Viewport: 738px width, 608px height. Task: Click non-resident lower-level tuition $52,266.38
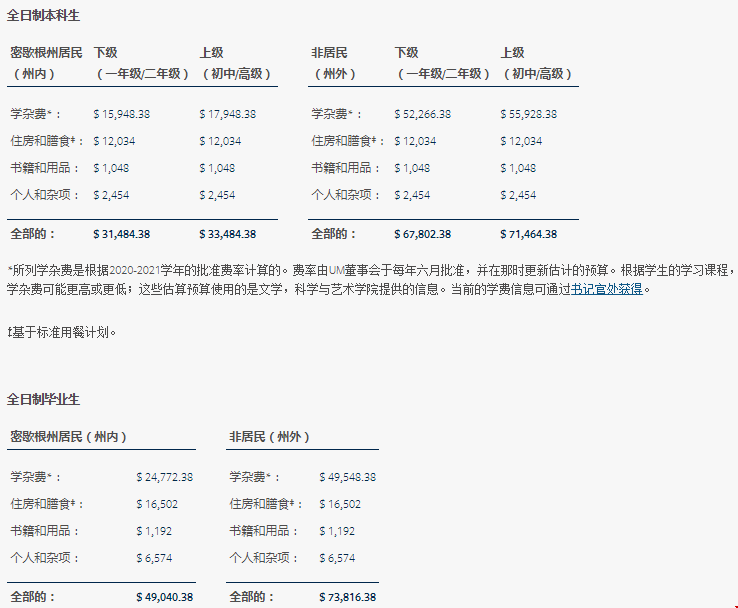[x=422, y=114]
